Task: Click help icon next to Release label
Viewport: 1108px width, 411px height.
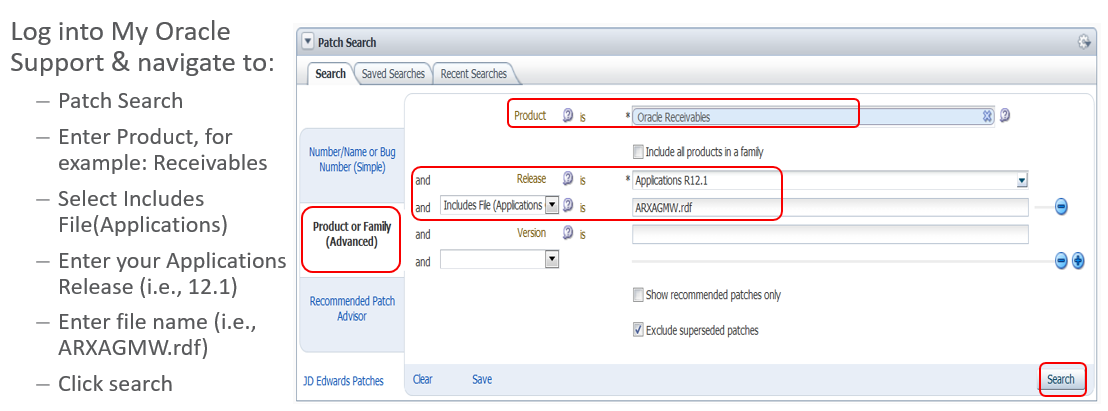Action: [568, 180]
